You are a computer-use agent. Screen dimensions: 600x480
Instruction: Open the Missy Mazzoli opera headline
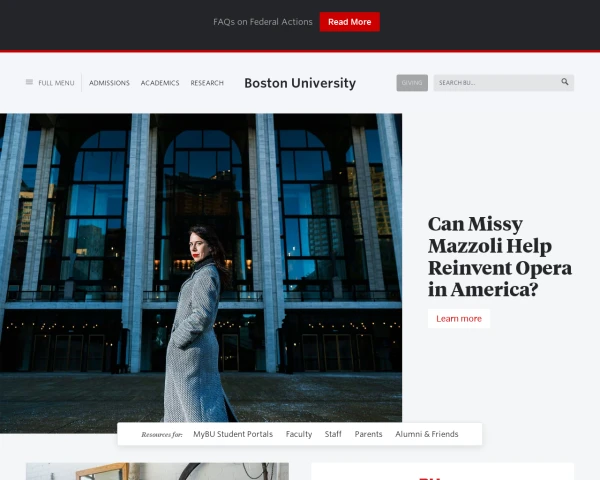point(500,256)
